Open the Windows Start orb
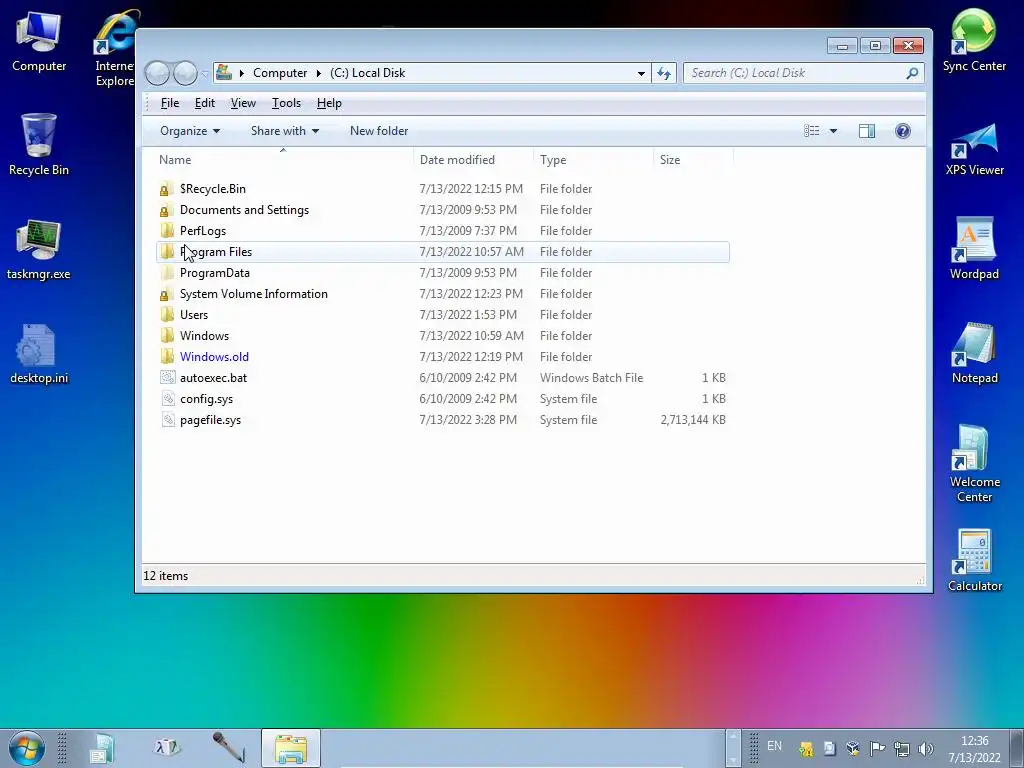The image size is (1024, 768). click(26, 748)
